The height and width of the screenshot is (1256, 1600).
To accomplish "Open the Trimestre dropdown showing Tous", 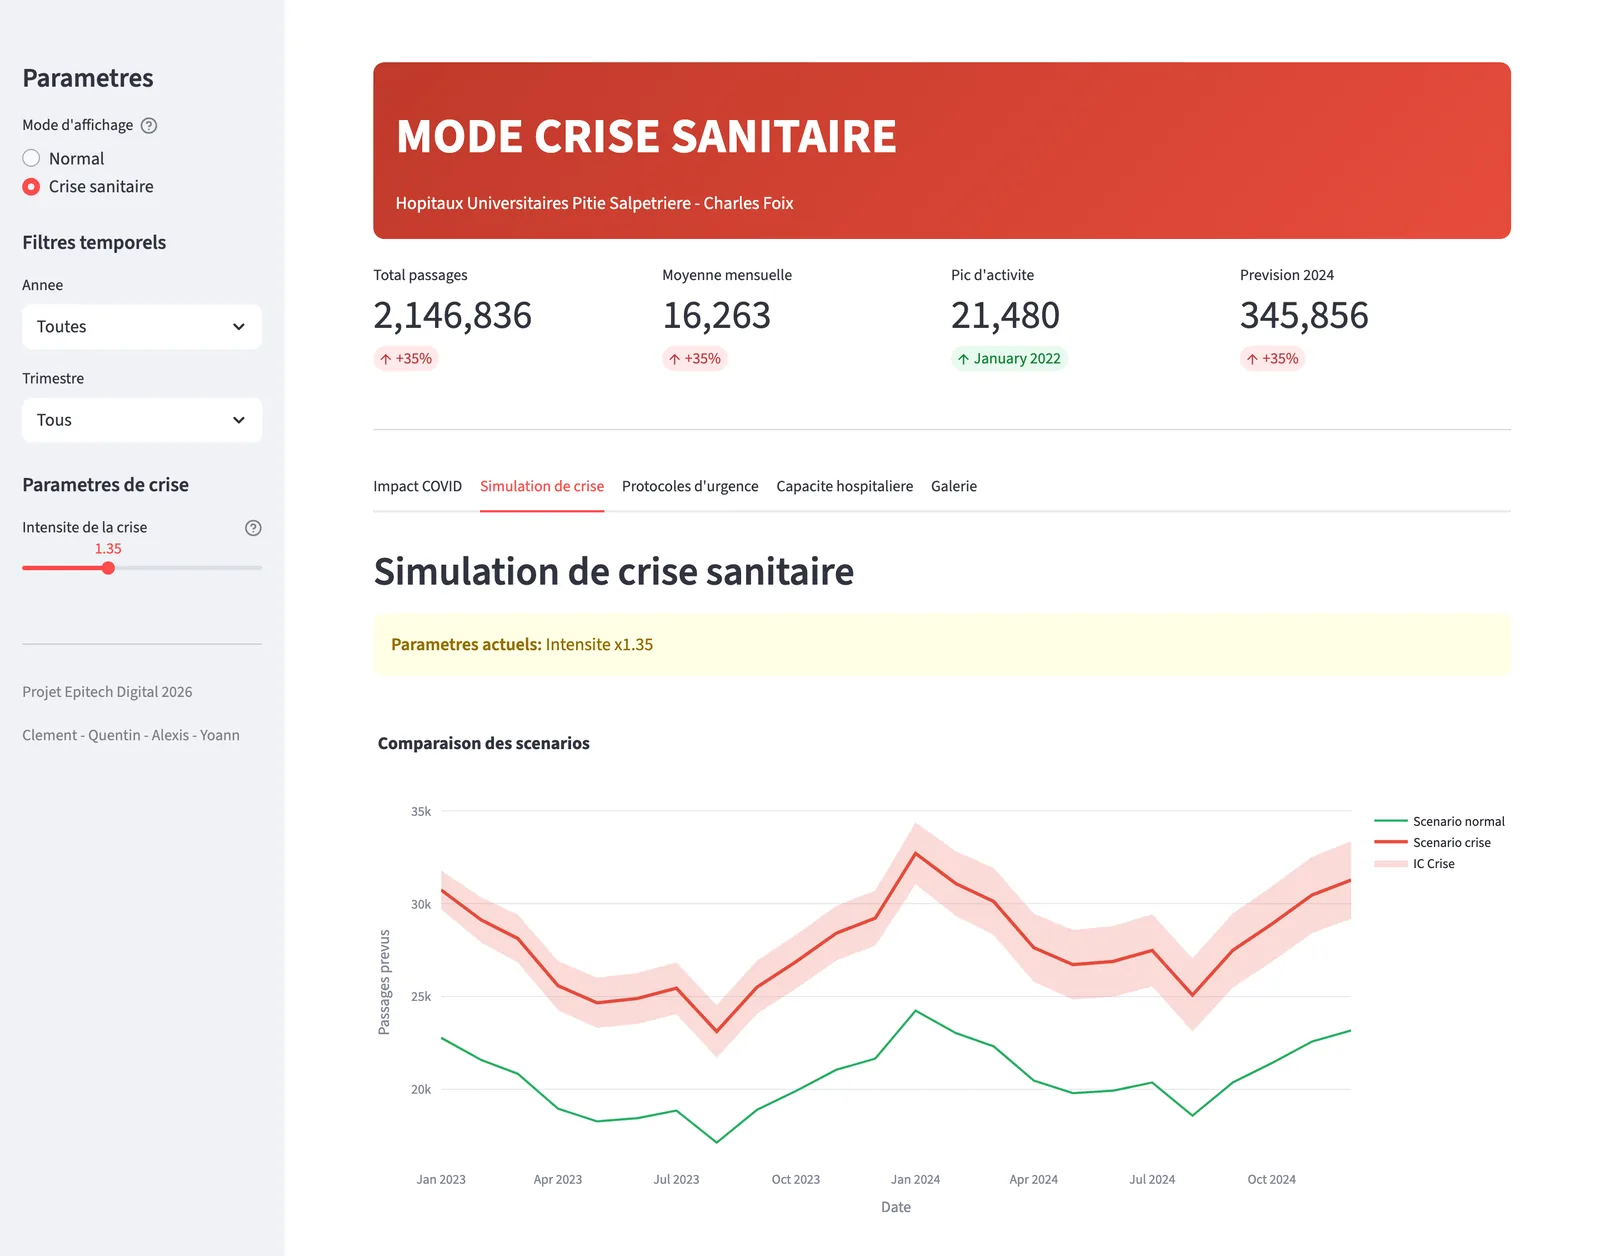I will (x=142, y=420).
